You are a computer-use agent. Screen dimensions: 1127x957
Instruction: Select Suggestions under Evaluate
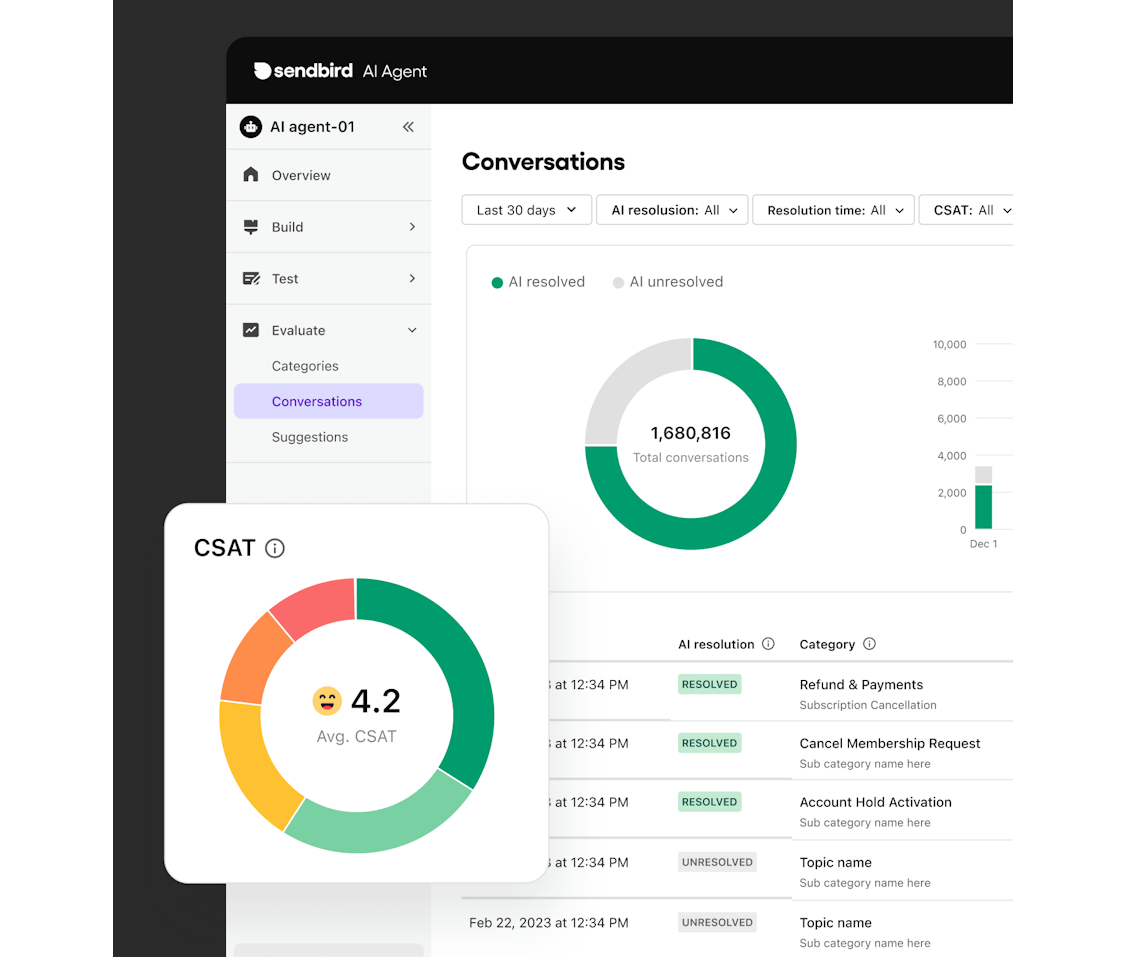click(310, 437)
